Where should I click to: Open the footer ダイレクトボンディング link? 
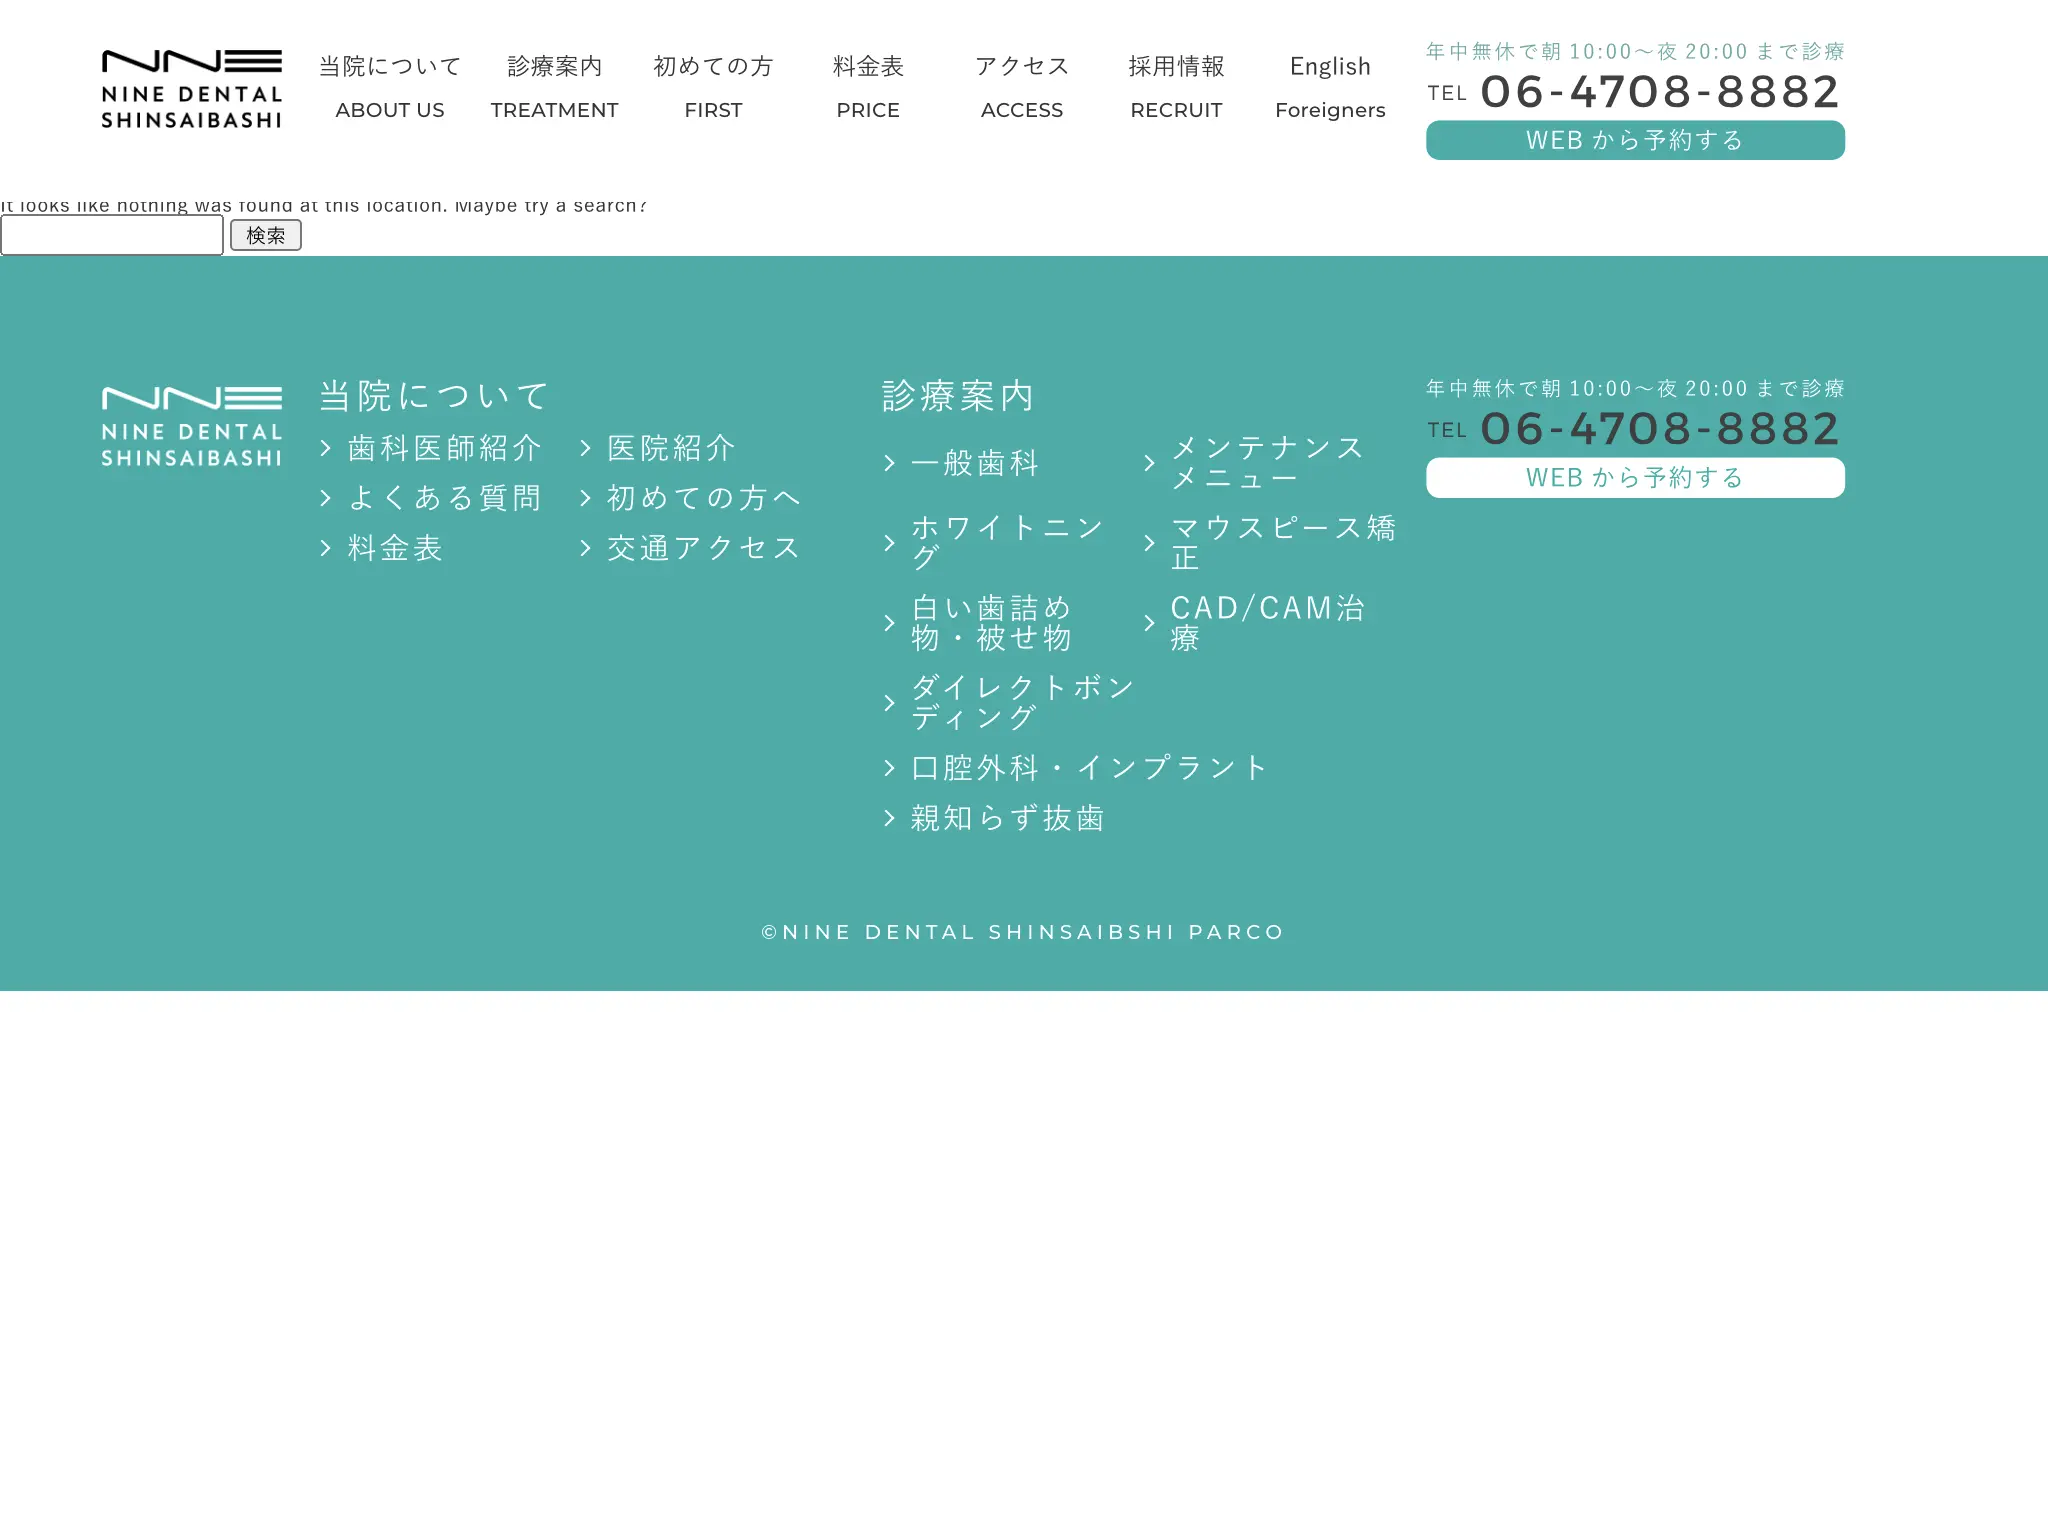pos(1023,703)
